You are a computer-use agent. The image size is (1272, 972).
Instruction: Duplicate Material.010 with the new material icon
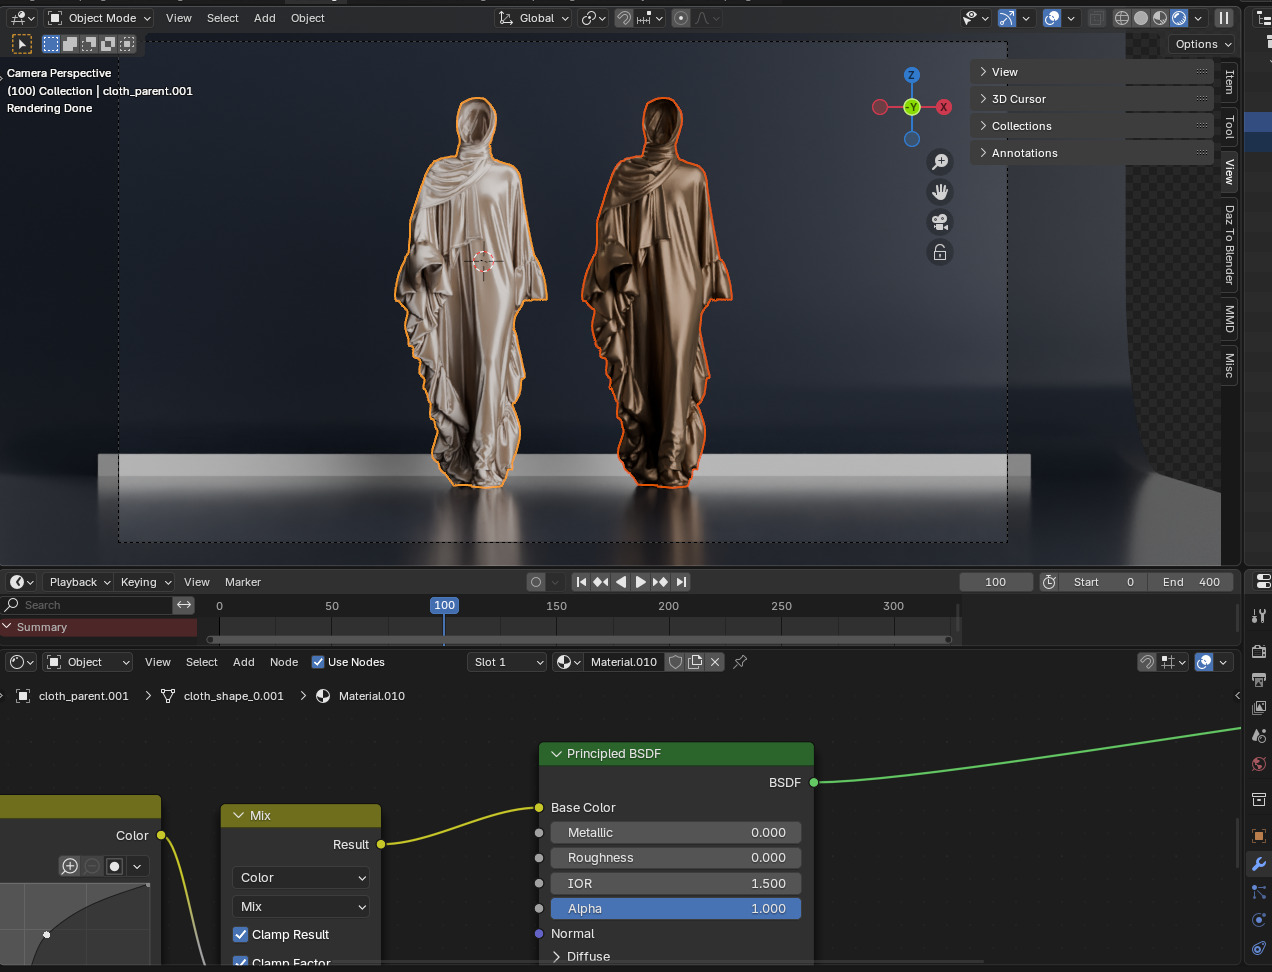pyautogui.click(x=695, y=662)
